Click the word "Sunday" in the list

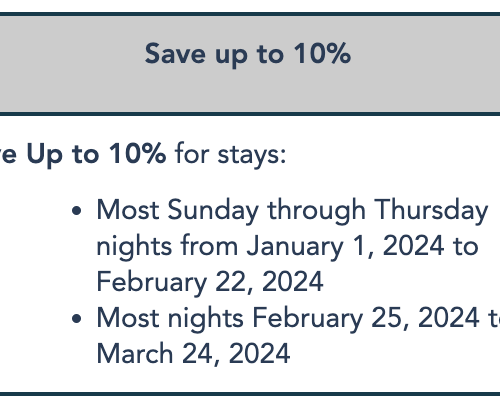click(x=213, y=211)
